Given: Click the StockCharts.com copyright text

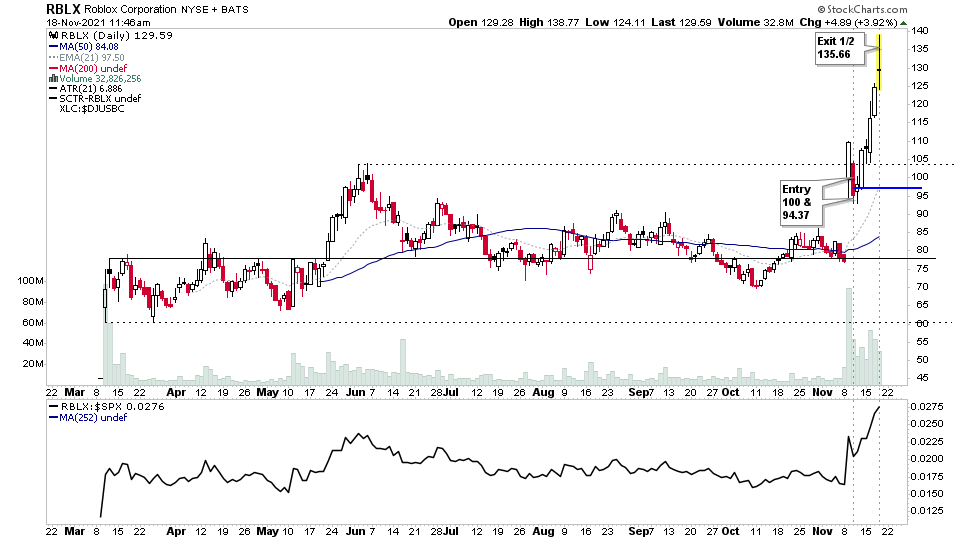Looking at the screenshot, I should coord(863,9).
